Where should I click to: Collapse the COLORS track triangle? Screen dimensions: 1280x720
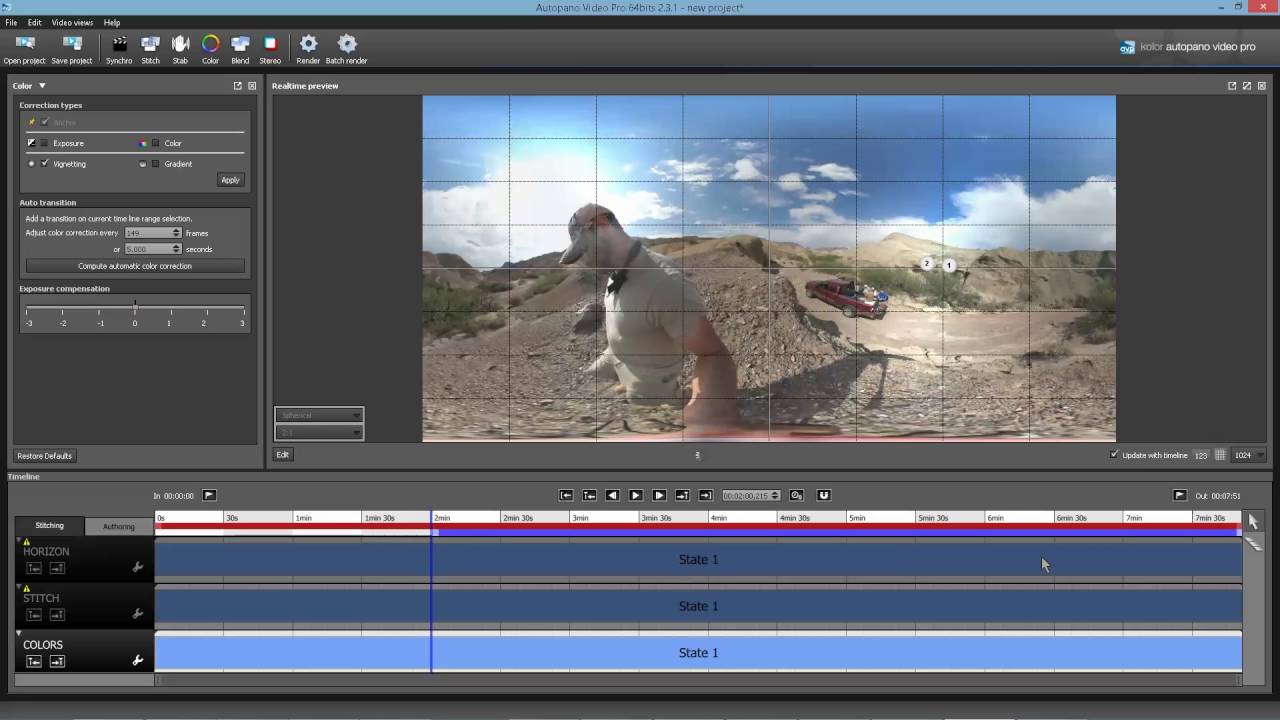[19, 633]
